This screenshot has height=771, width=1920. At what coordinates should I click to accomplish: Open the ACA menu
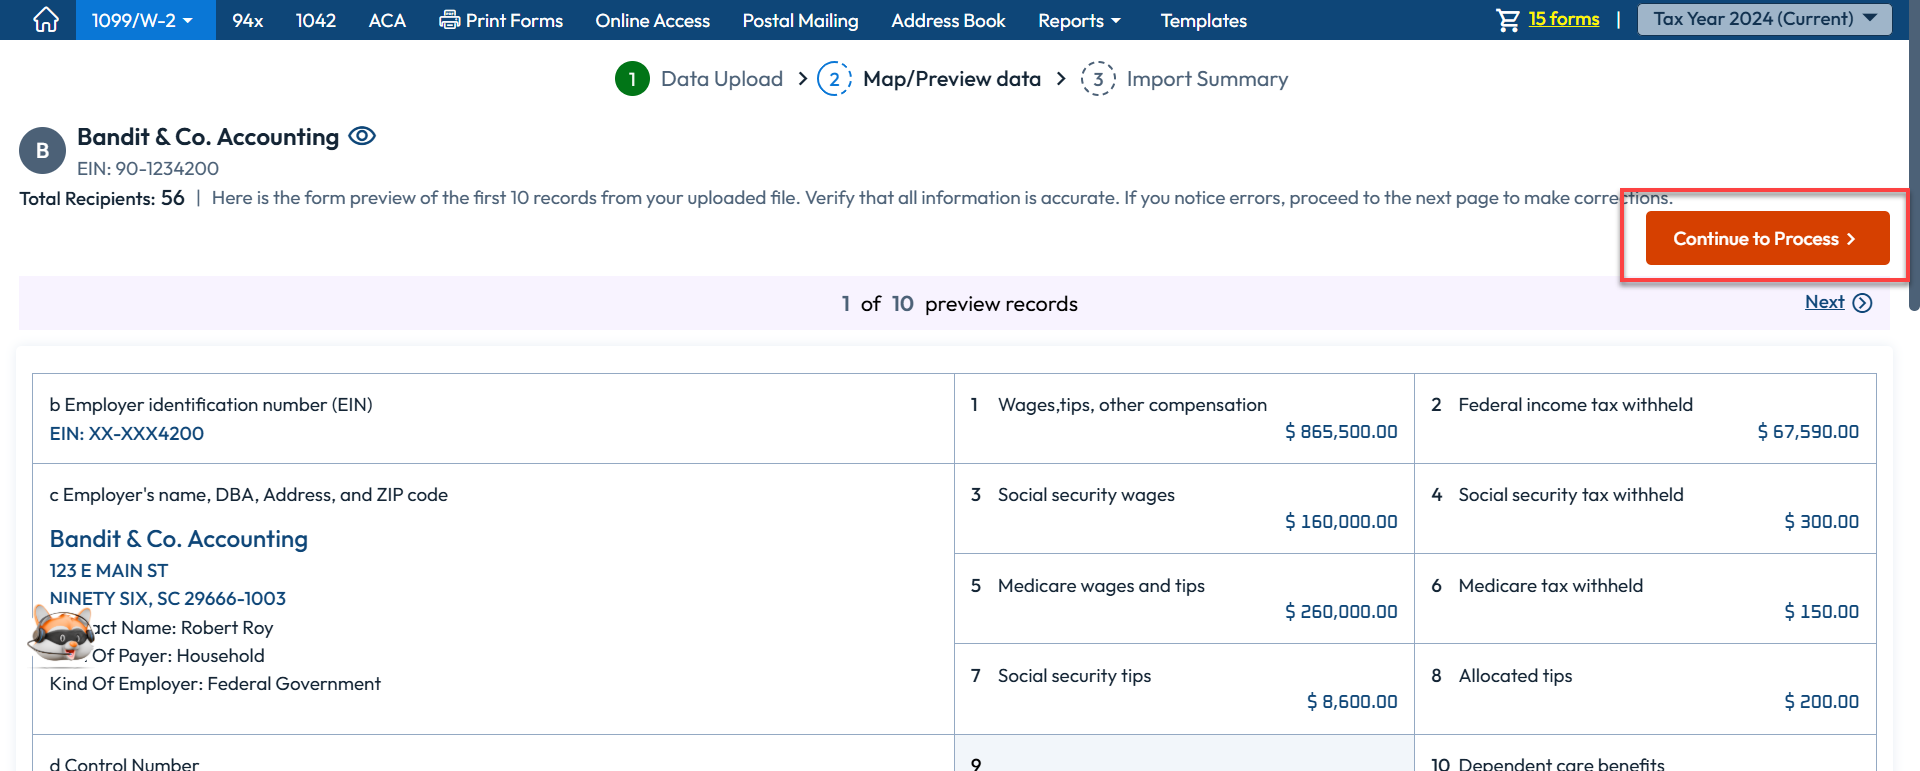[387, 20]
